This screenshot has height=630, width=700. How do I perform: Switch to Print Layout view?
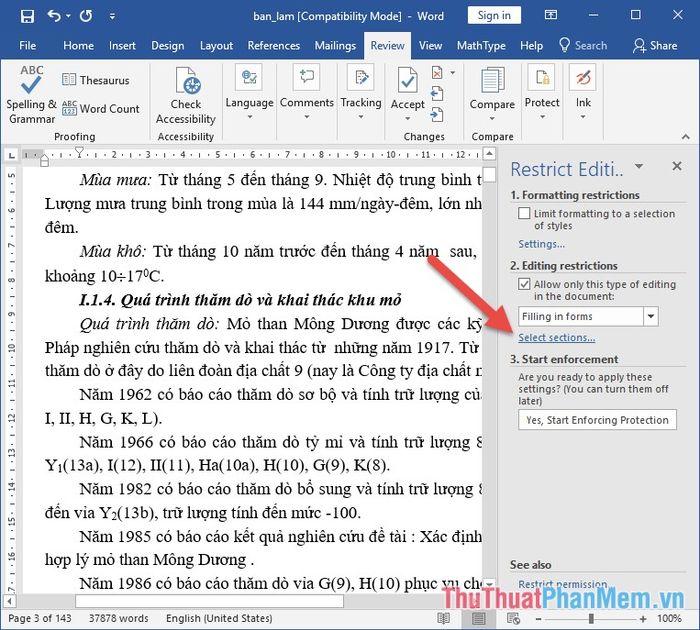pyautogui.click(x=478, y=618)
